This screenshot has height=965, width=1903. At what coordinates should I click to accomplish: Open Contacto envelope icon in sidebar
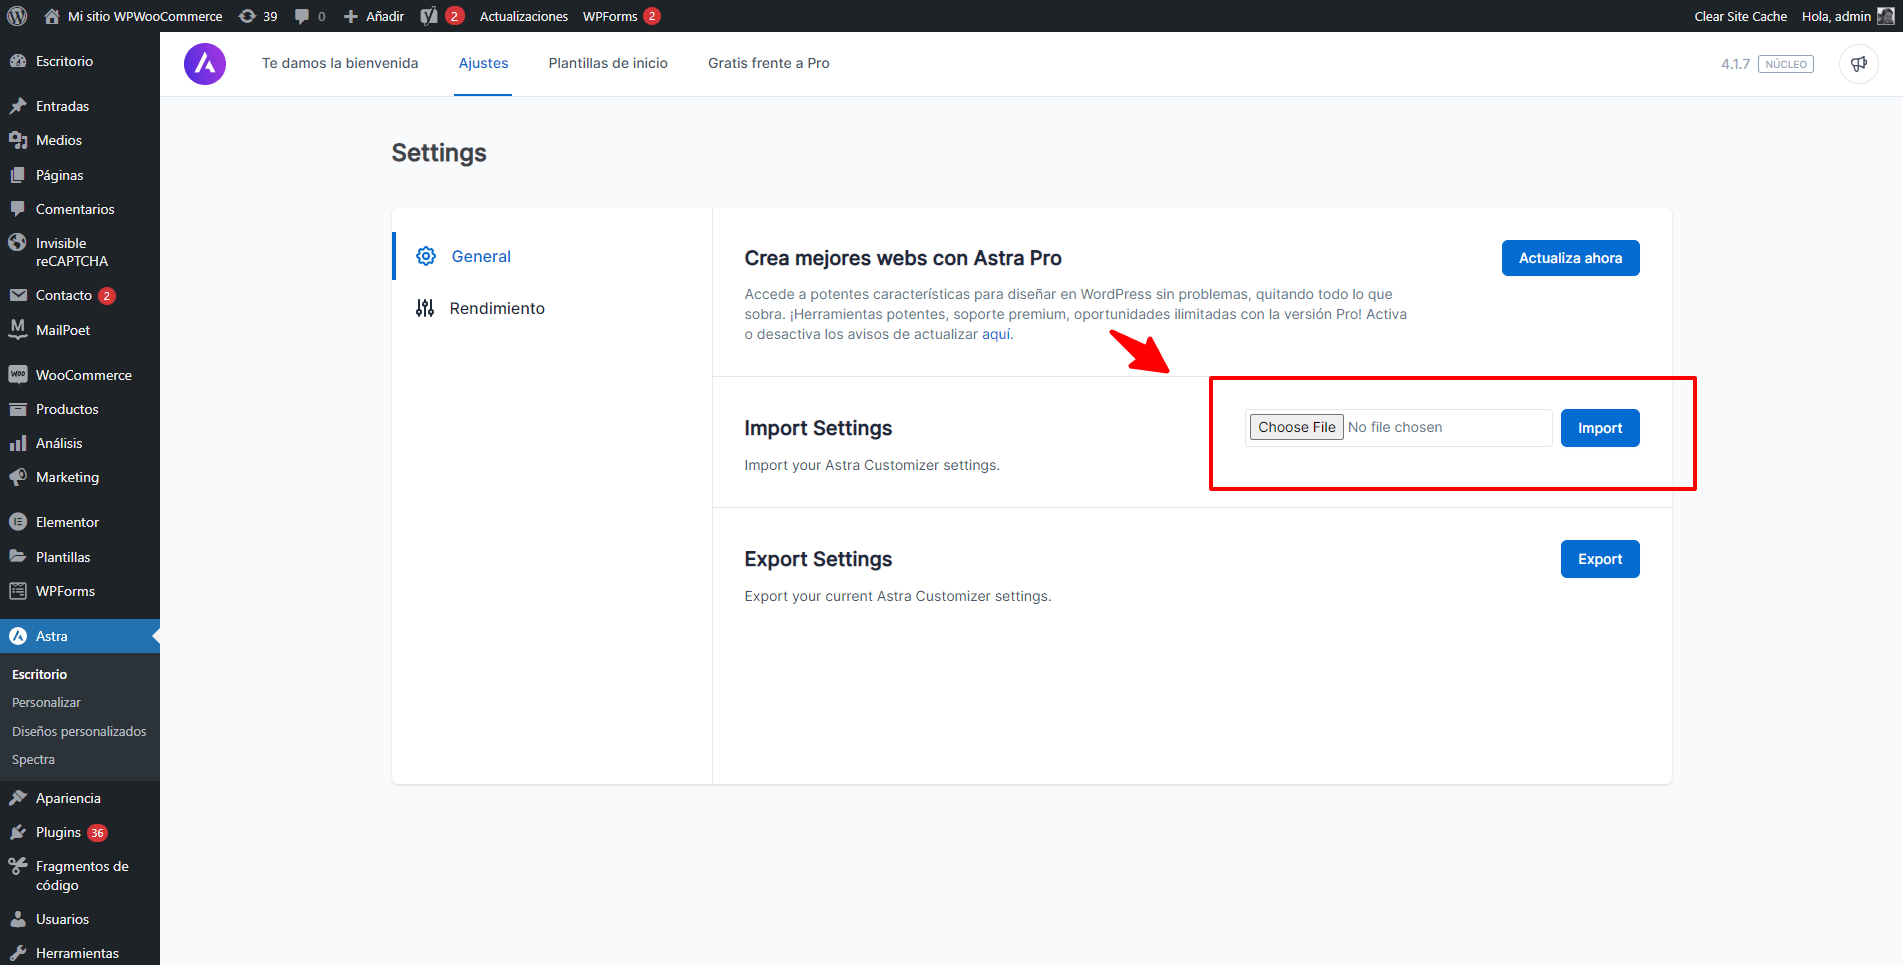tap(18, 295)
